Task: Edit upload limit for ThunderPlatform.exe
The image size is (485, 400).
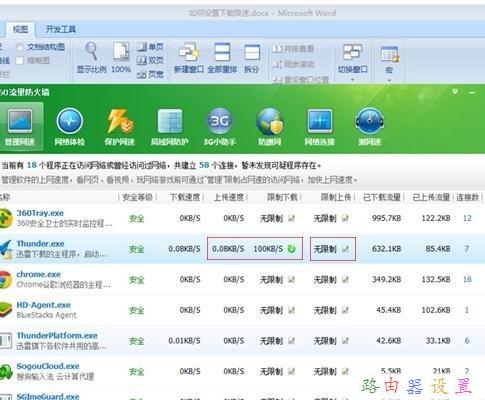Action: tap(345, 341)
